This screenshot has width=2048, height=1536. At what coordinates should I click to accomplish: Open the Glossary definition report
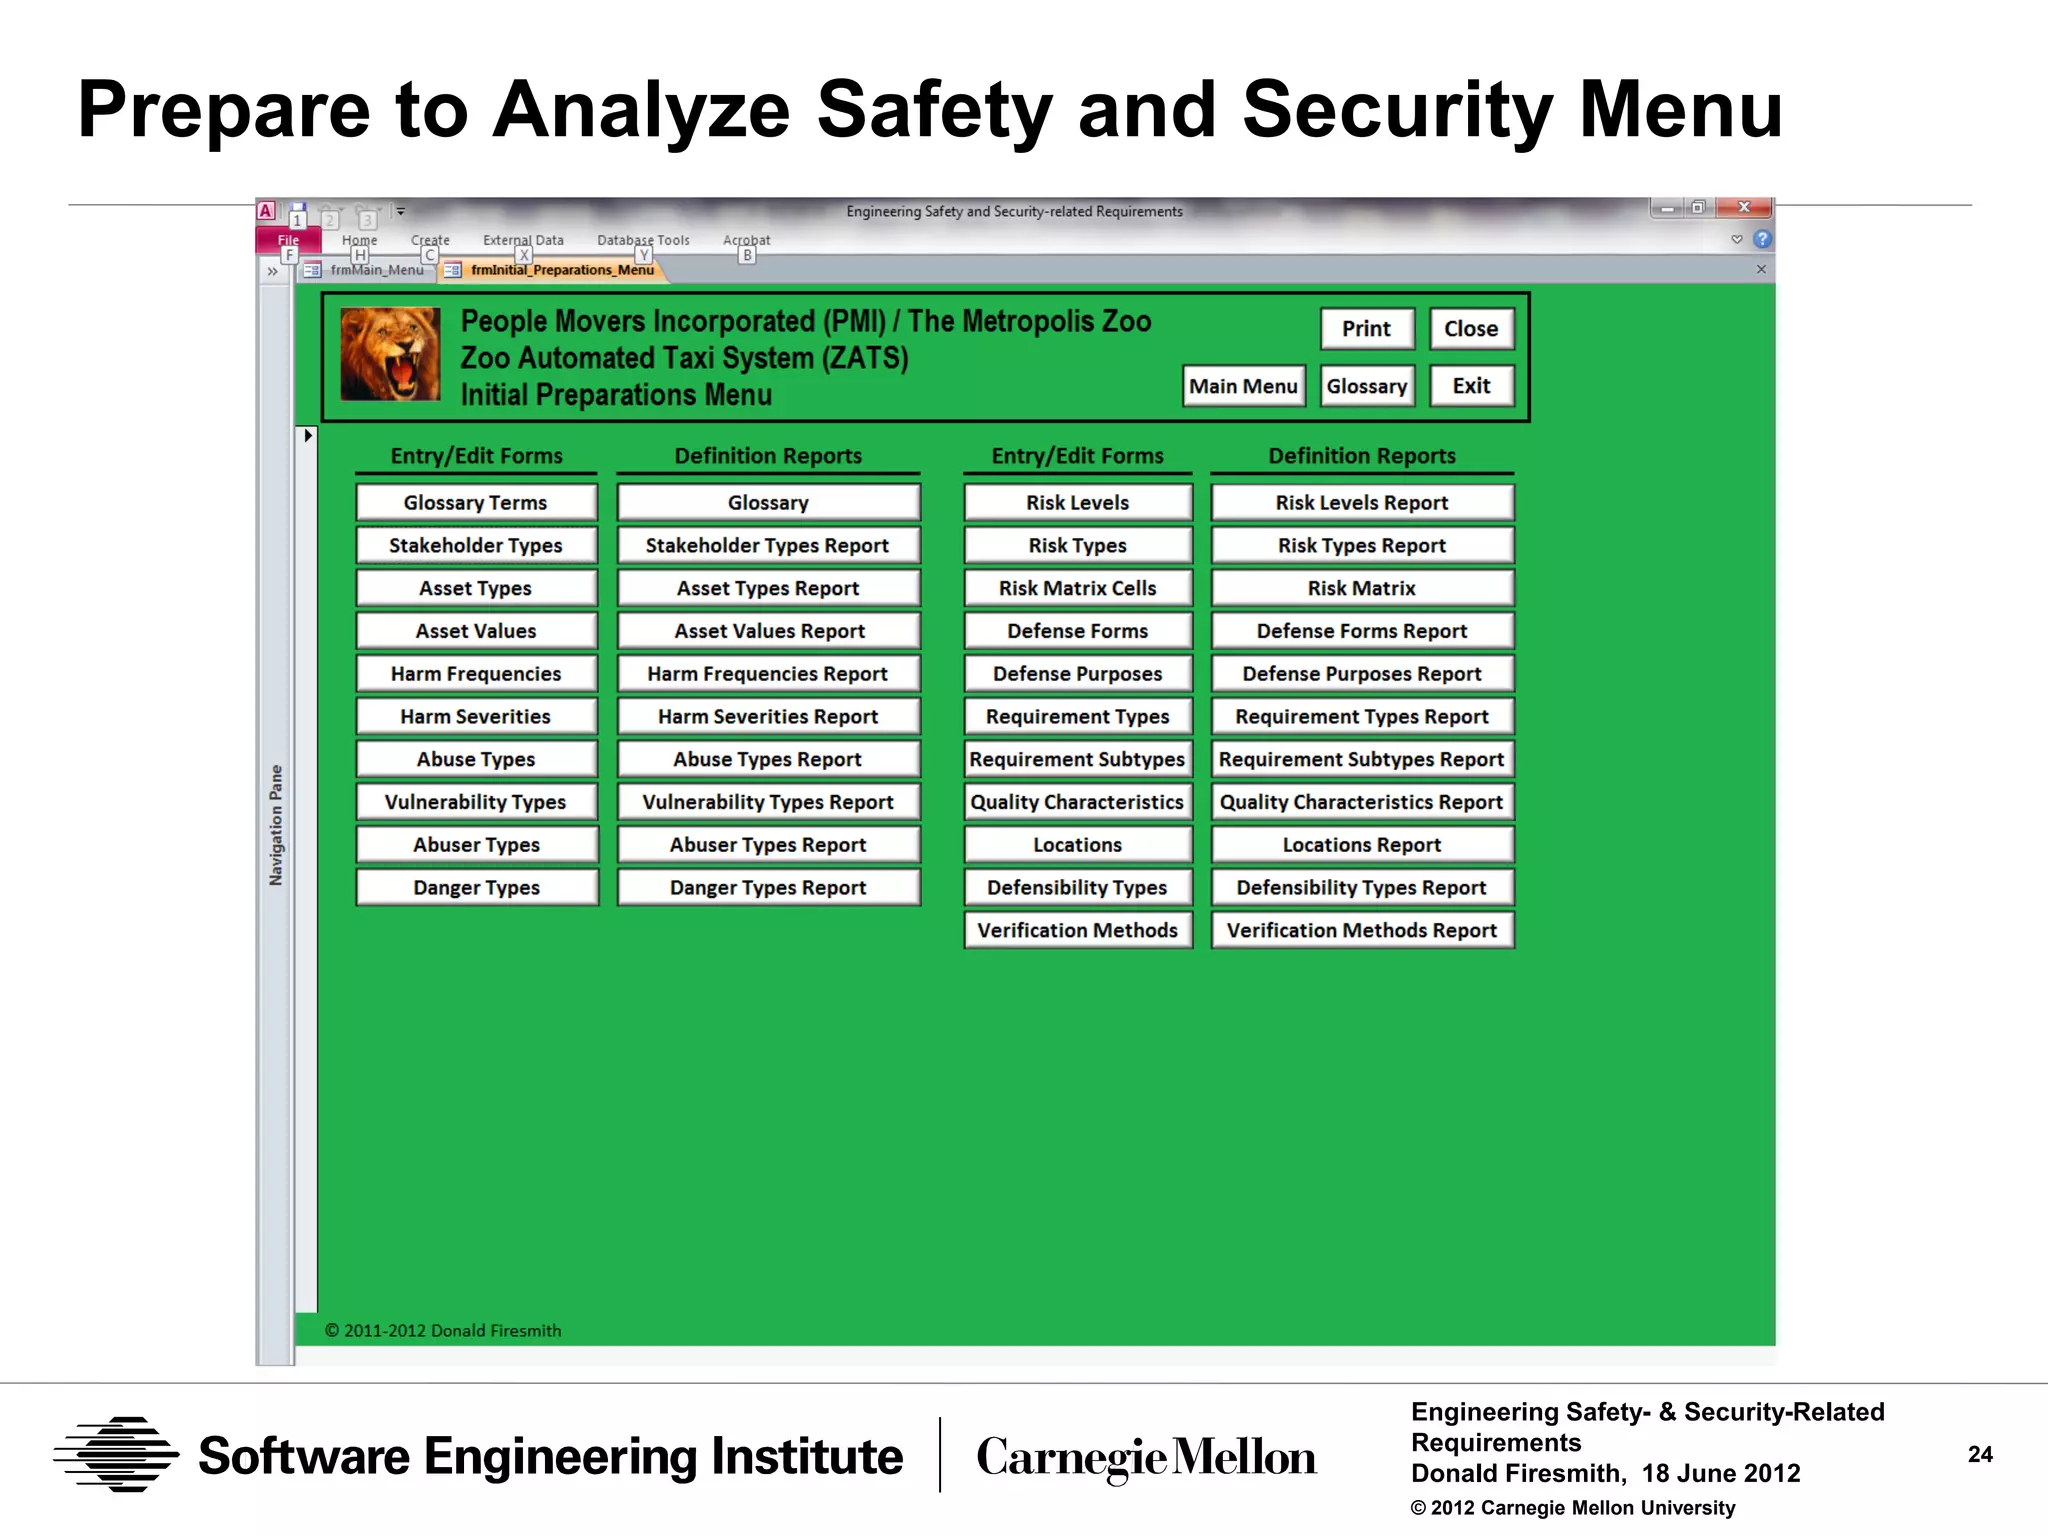tap(768, 503)
